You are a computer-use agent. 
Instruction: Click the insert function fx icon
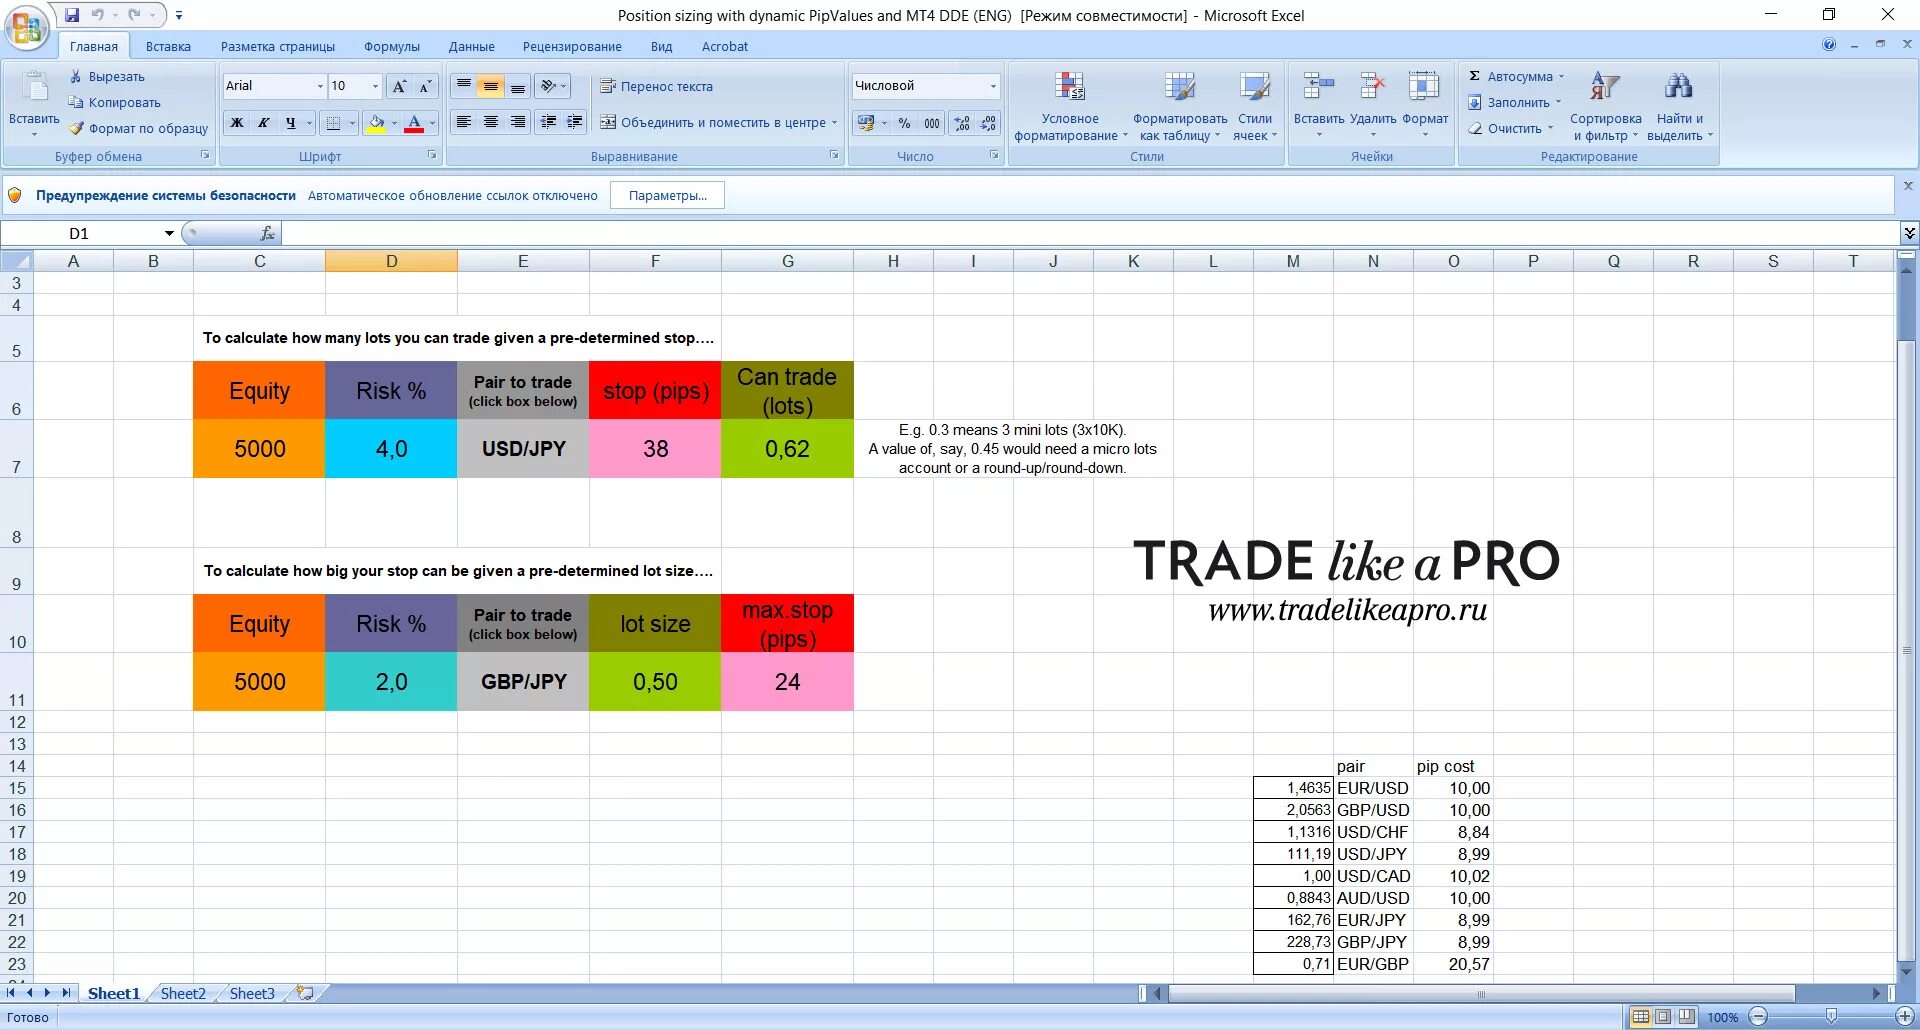coord(267,233)
